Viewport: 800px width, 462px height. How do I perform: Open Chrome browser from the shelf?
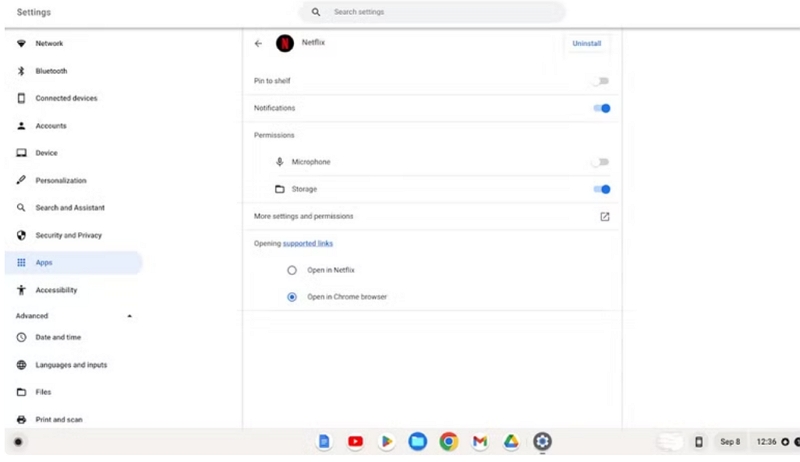[x=449, y=442]
